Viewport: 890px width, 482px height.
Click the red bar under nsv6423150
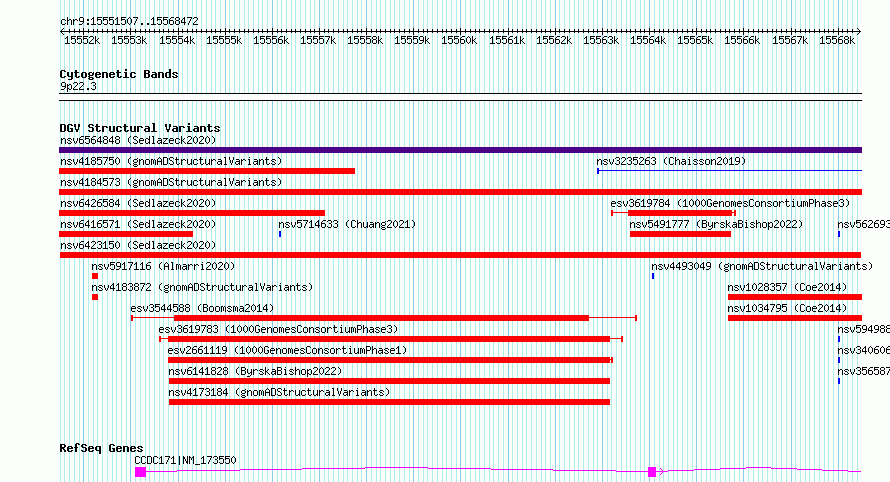click(460, 255)
